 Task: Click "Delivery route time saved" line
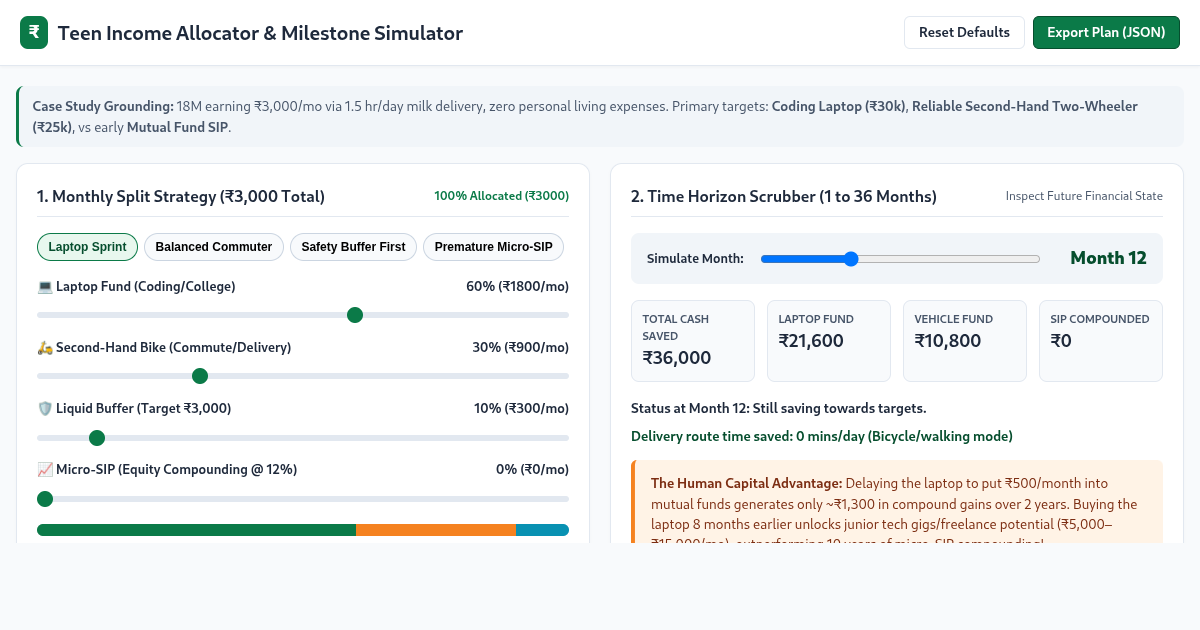coord(822,437)
